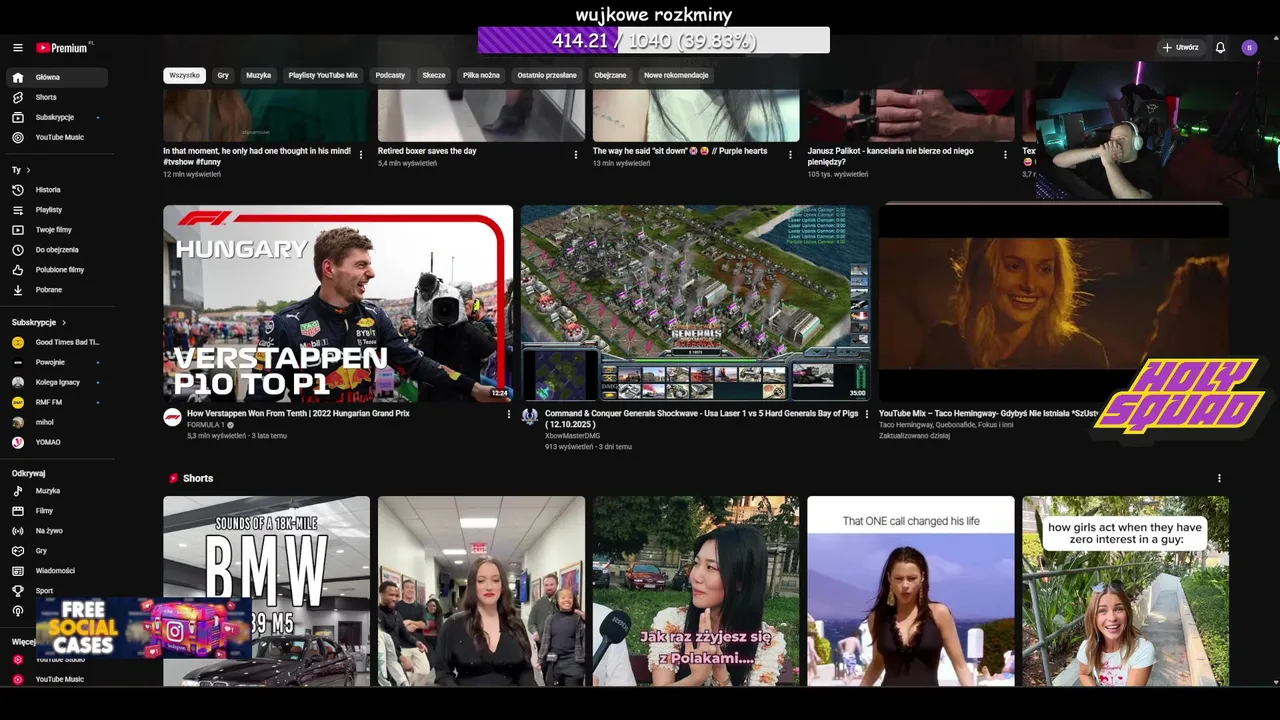
Task: Select the Piłka nożna chip
Action: pos(481,75)
